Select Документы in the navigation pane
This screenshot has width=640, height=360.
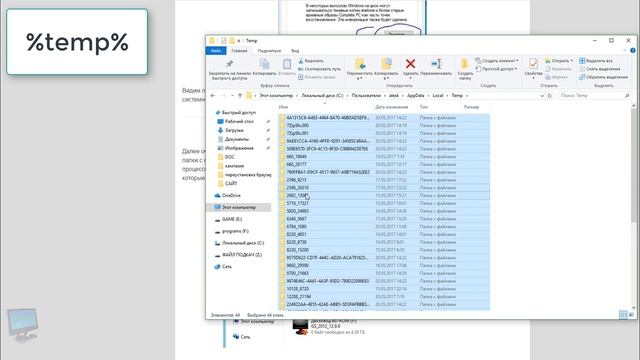point(237,139)
